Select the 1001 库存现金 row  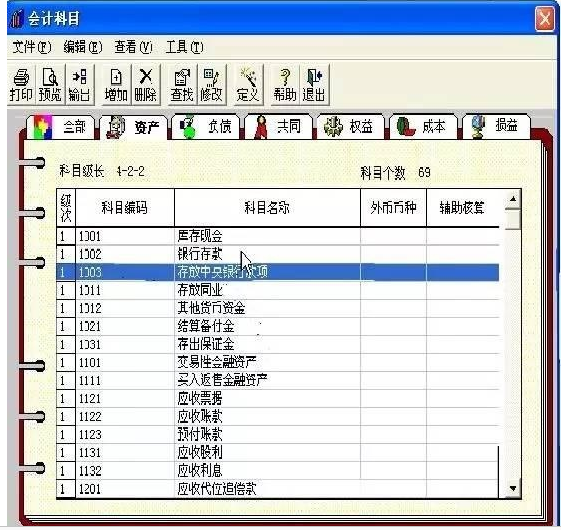(x=278, y=236)
